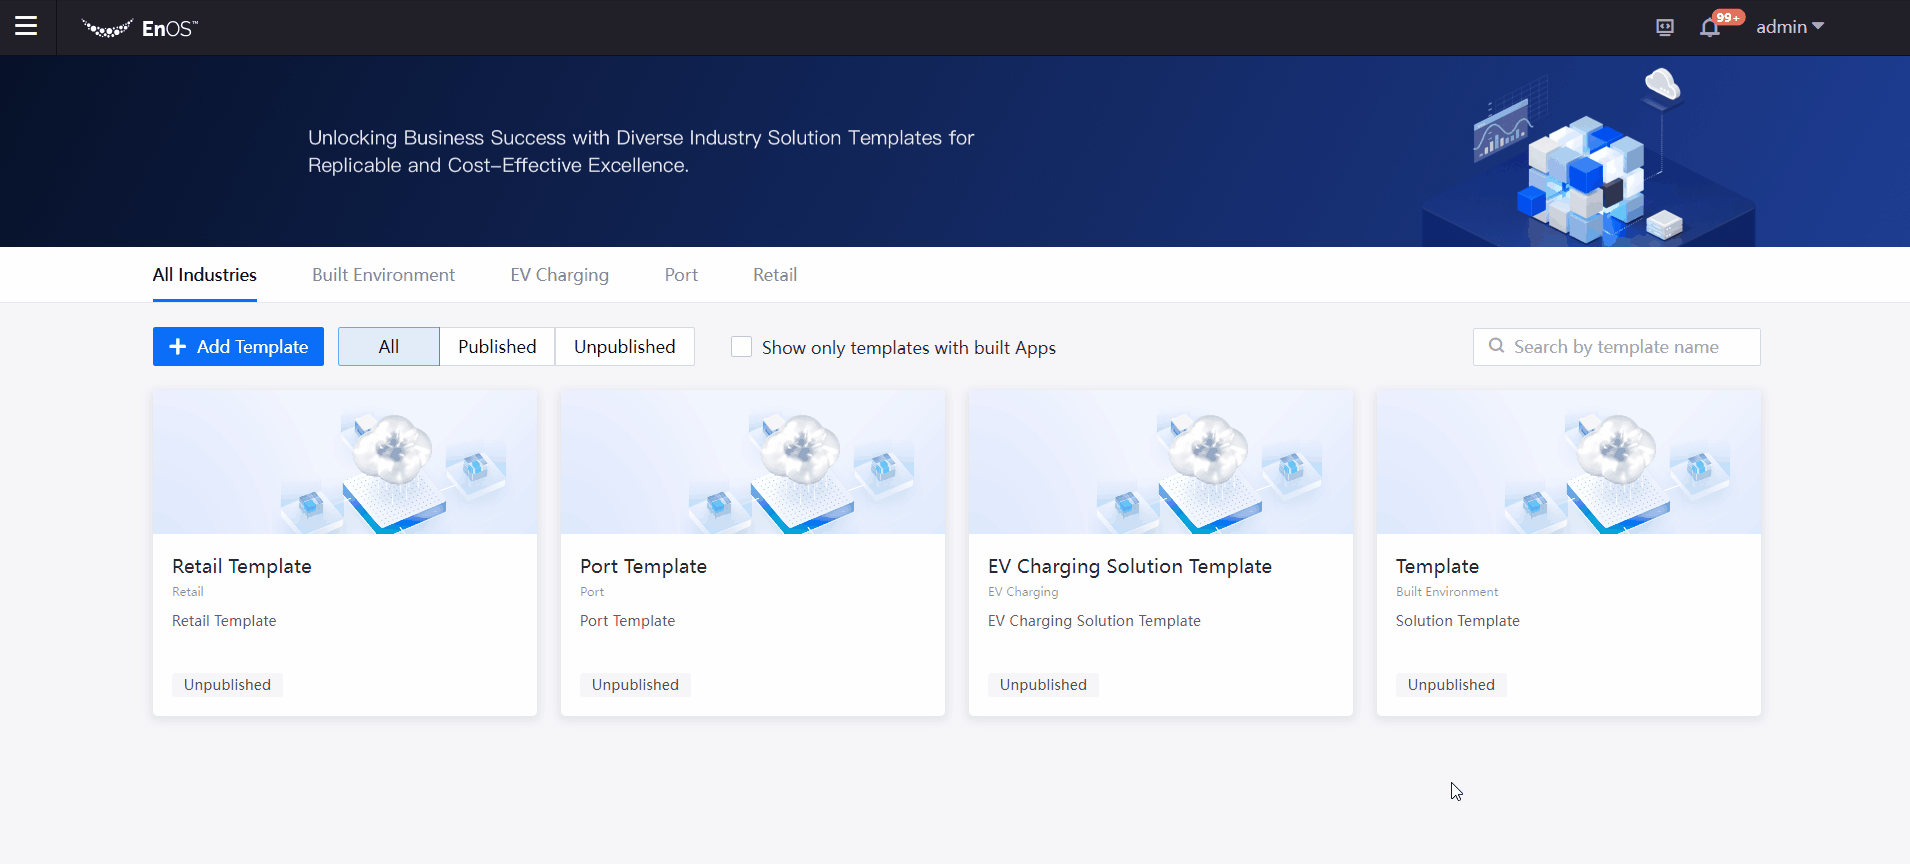Open the Built Environment Template card image
Image resolution: width=1910 pixels, height=864 pixels.
point(1568,462)
